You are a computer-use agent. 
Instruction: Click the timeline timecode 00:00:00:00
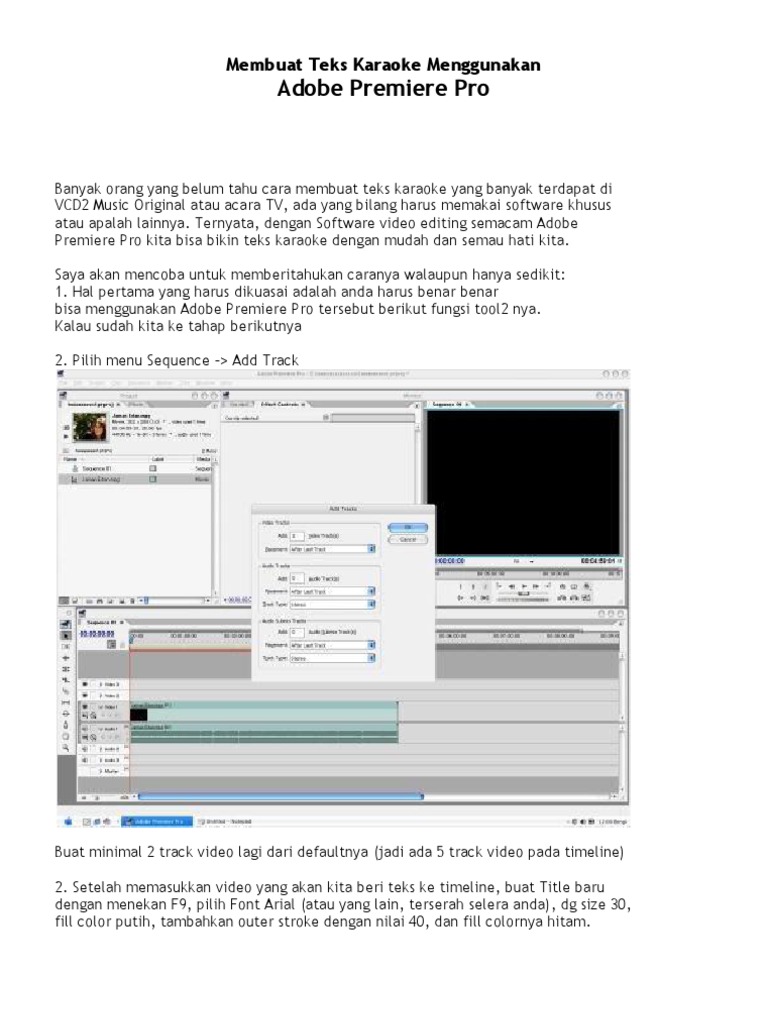coord(97,633)
